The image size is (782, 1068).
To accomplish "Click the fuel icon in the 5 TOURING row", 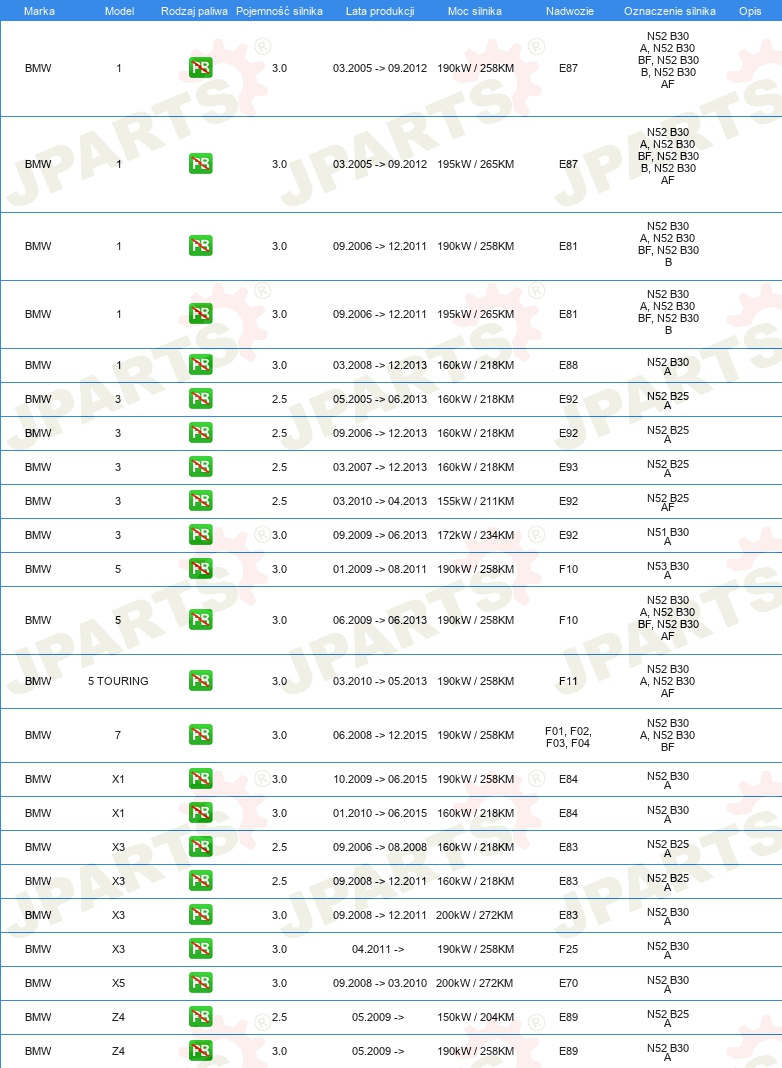I will pyautogui.click(x=200, y=681).
